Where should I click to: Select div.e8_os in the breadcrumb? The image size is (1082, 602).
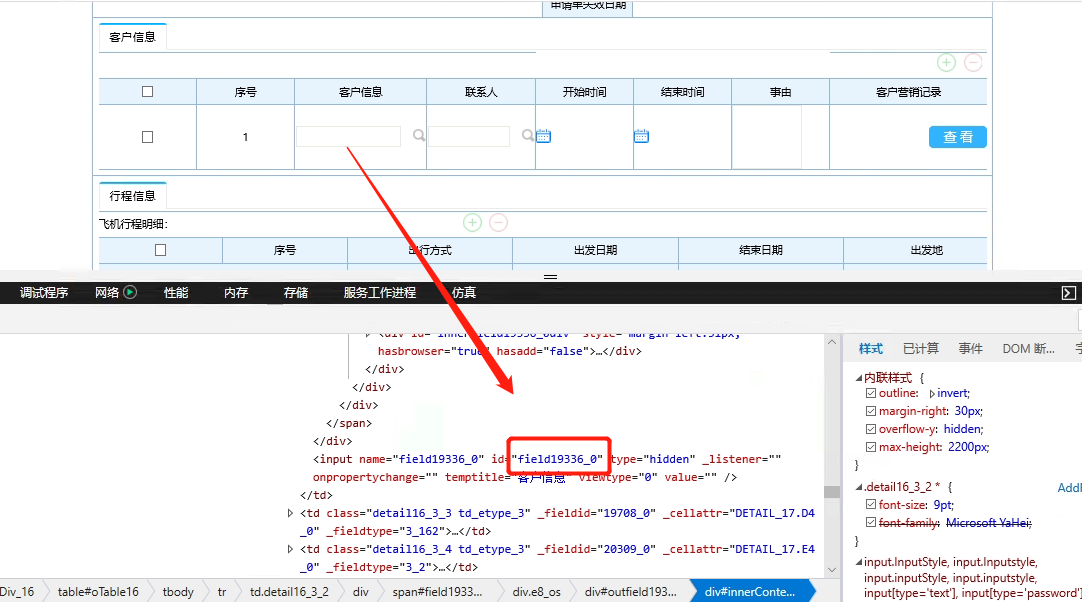pyautogui.click(x=537, y=592)
